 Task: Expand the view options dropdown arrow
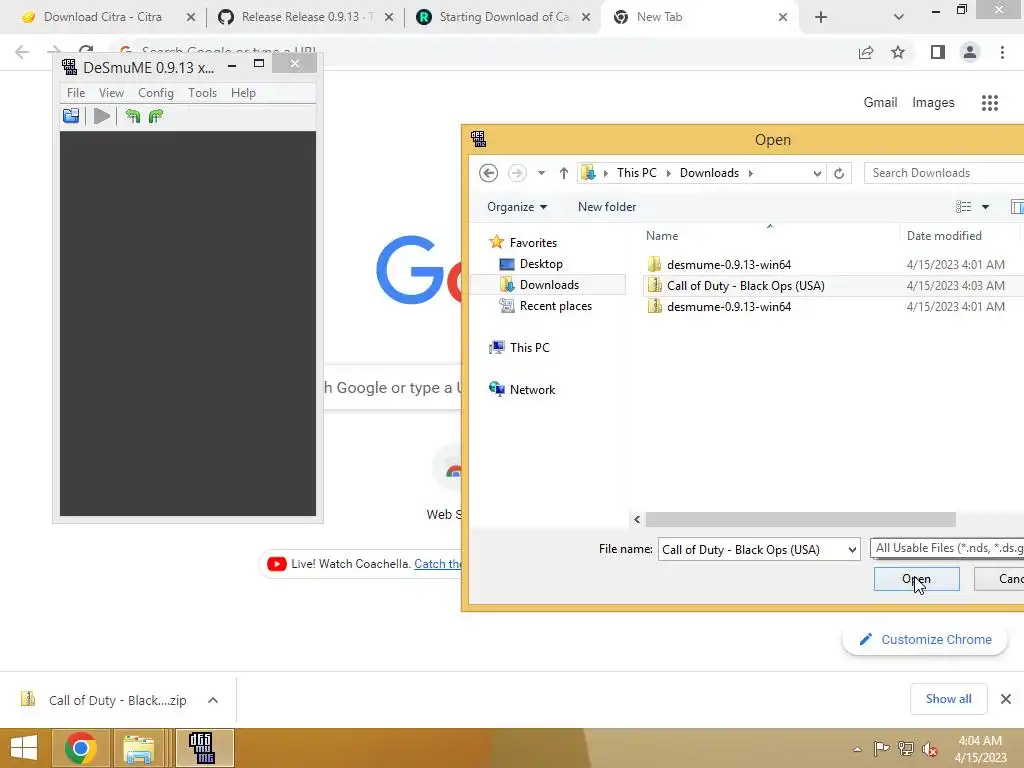985,207
